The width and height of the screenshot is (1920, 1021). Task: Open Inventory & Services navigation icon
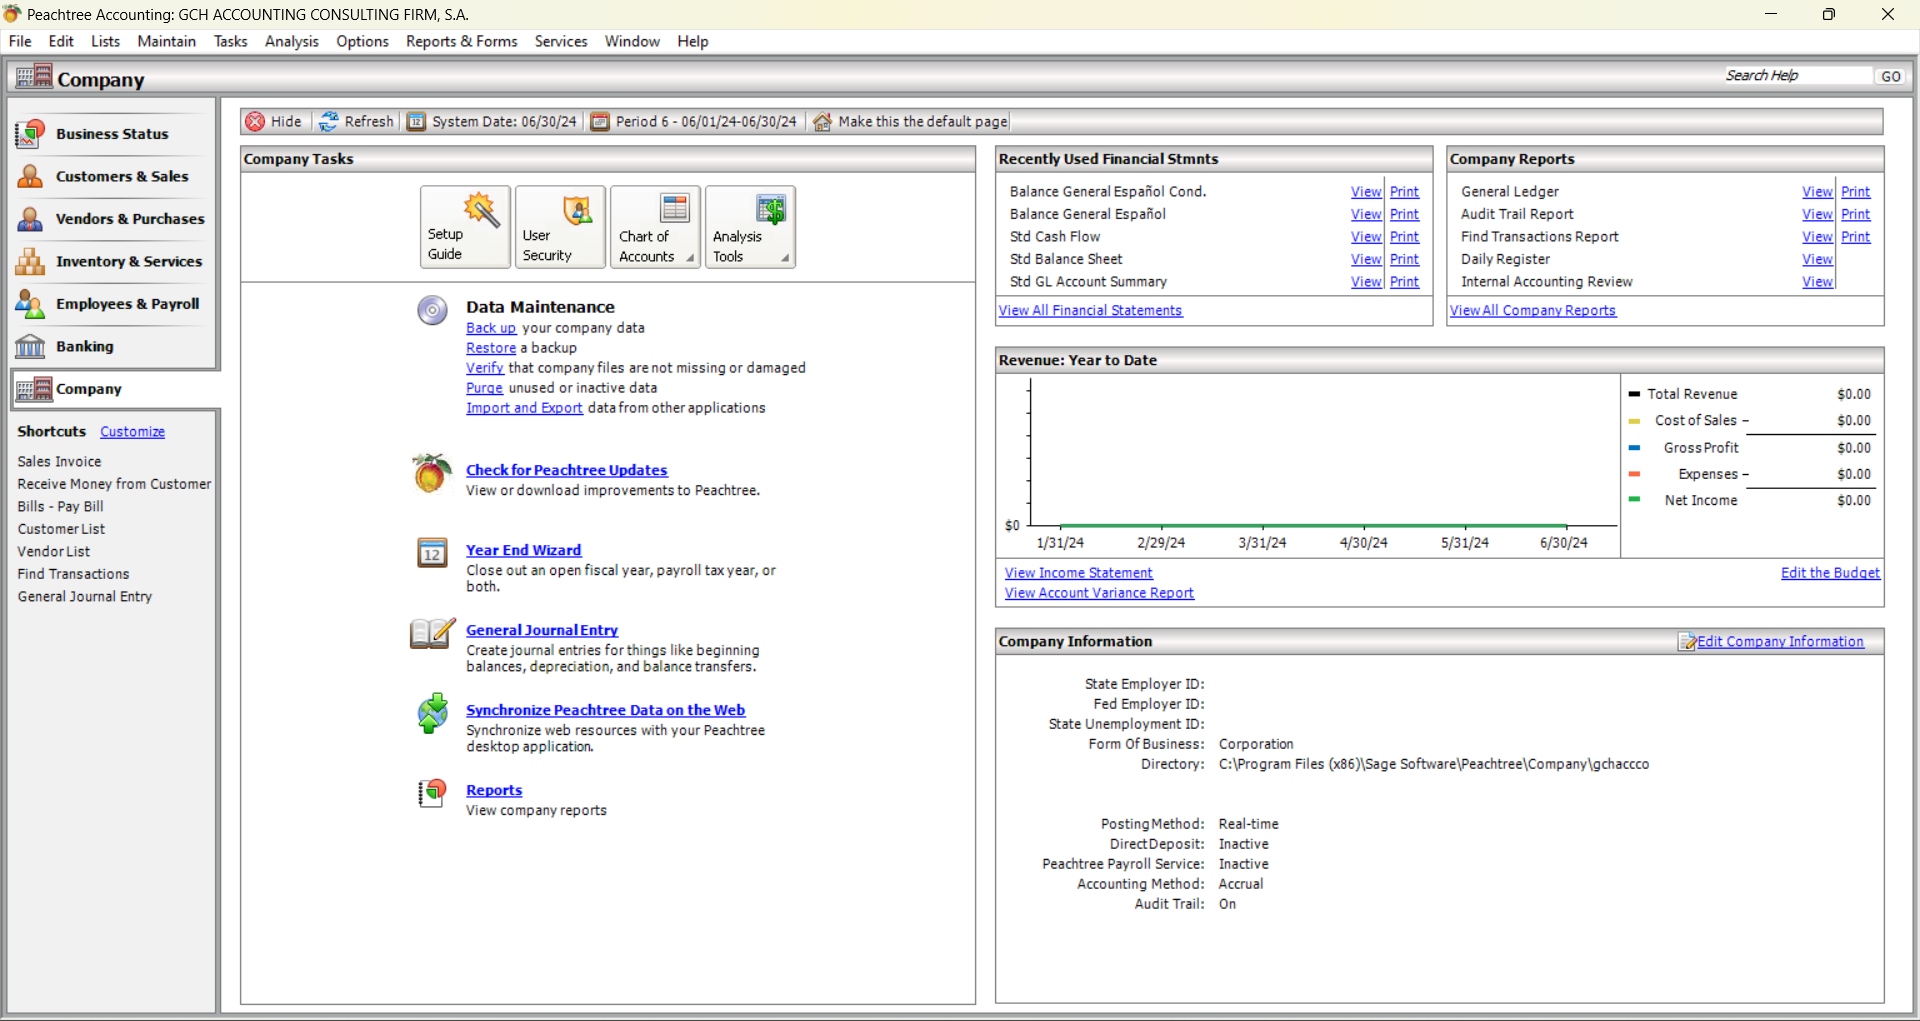[x=30, y=261]
